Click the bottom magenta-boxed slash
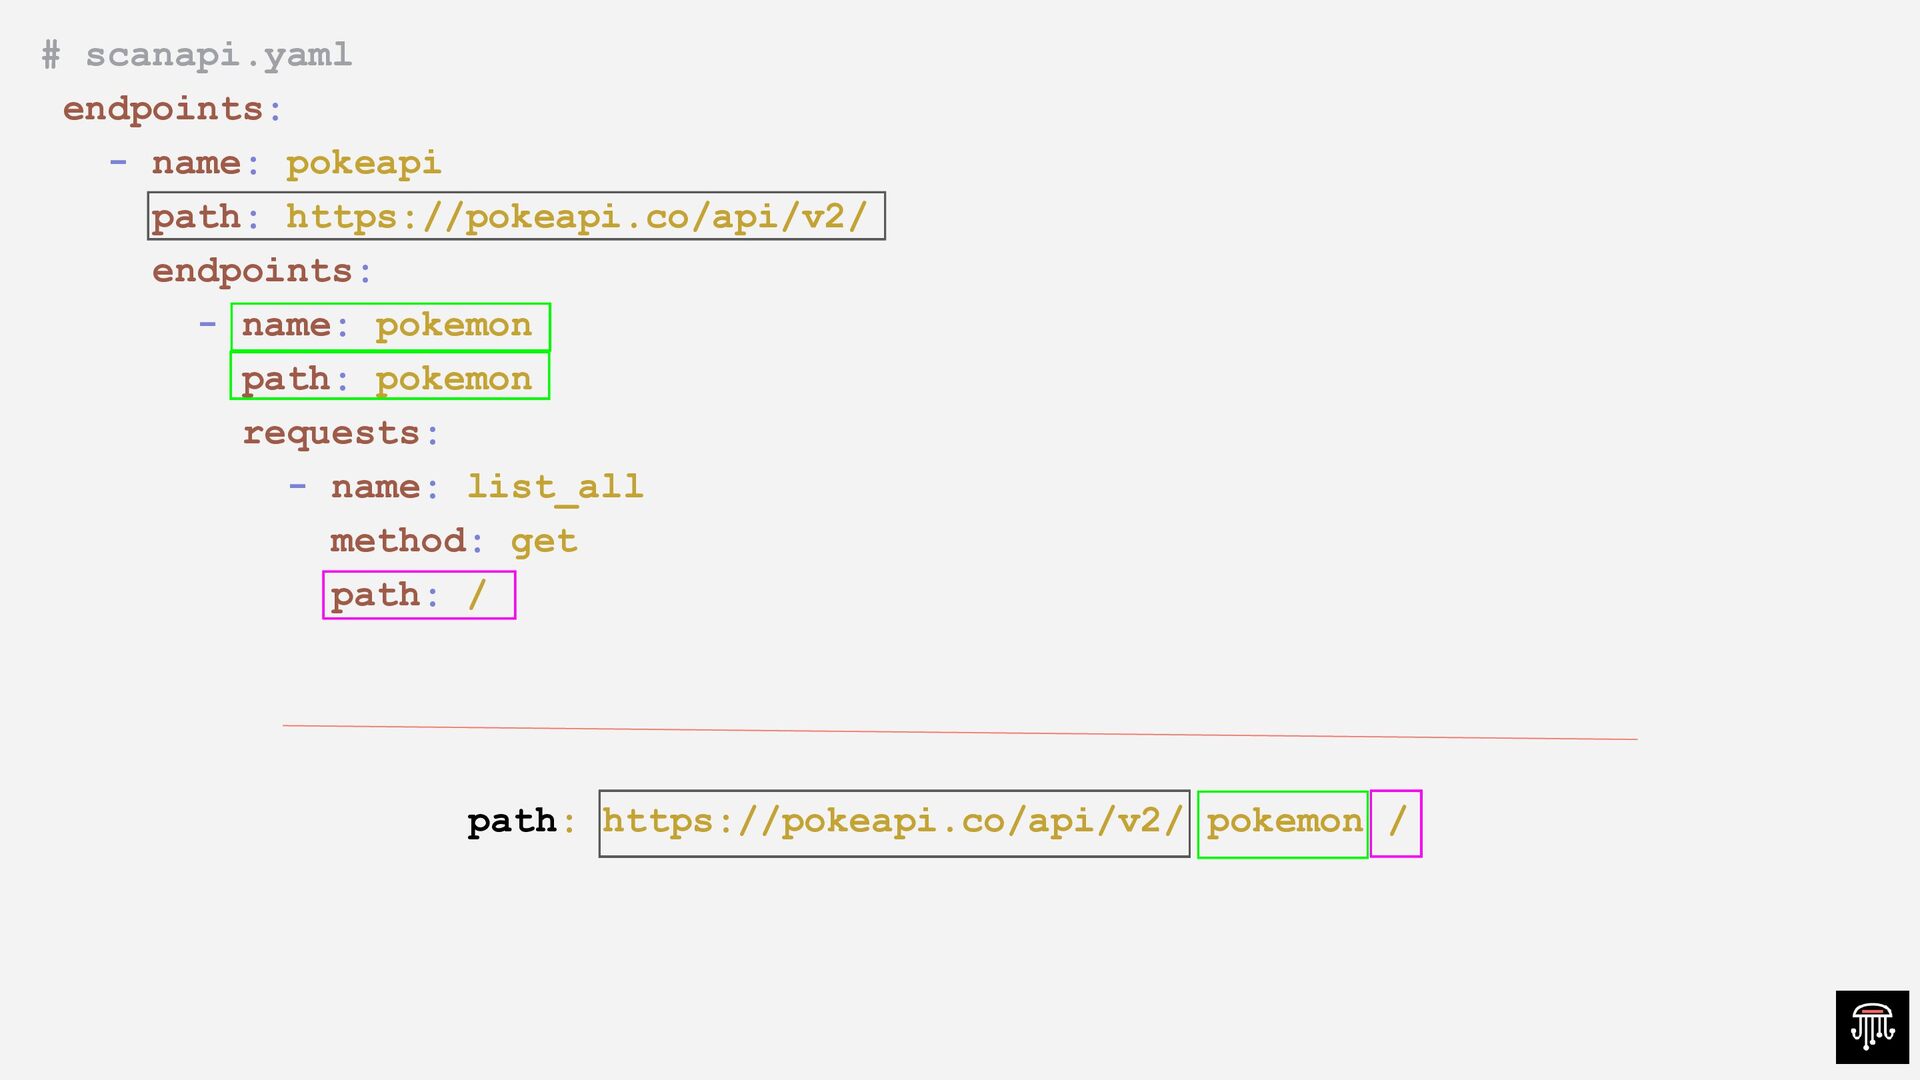 point(1396,823)
